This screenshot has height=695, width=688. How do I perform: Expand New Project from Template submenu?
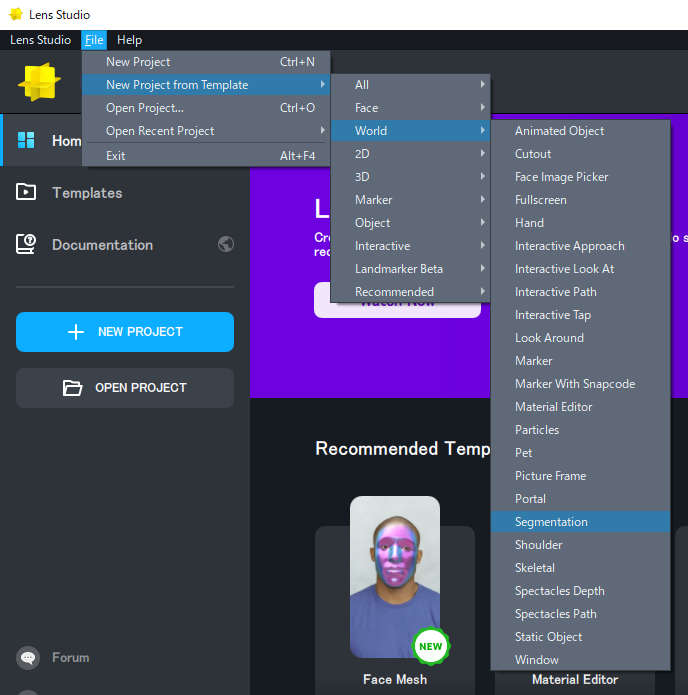206,85
